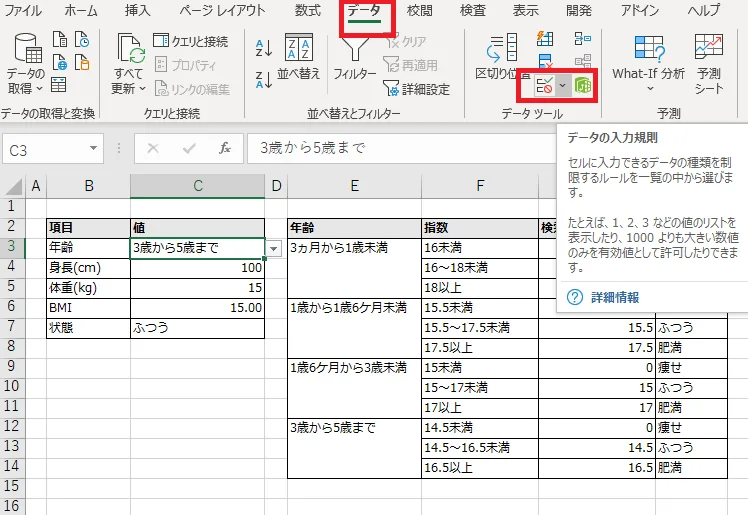
Task: Click the Recent Sources icon
Action: click(82, 40)
